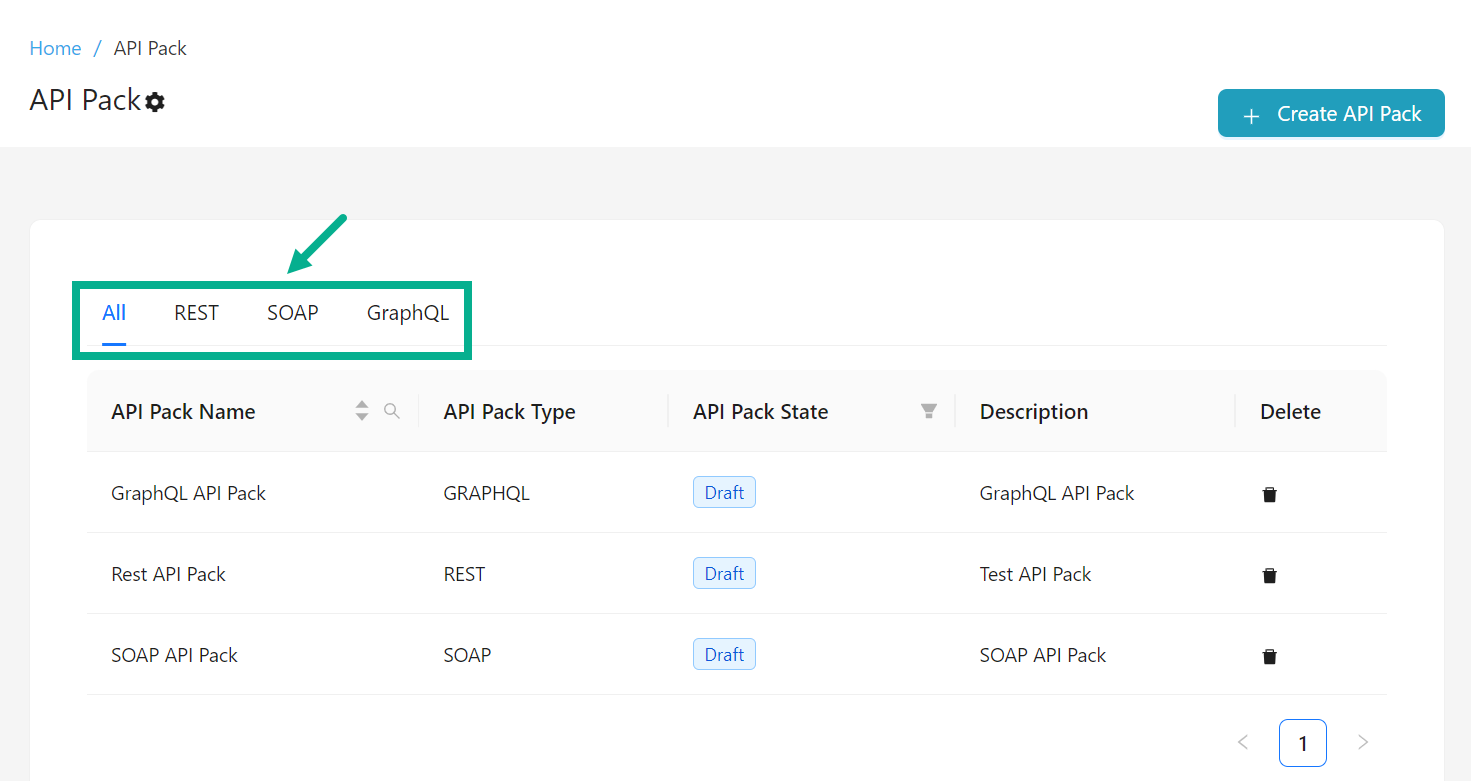Open the Rest API Pack entry

[x=168, y=574]
